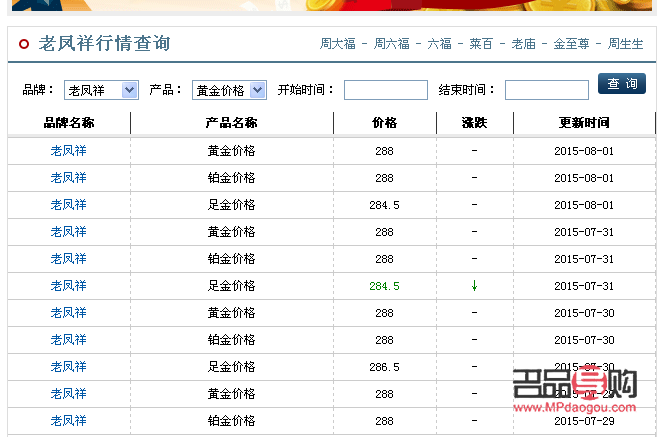This screenshot has height=437, width=660.
Task: Click 足金价格 in the 2015-08-01 row
Action: tap(232, 205)
